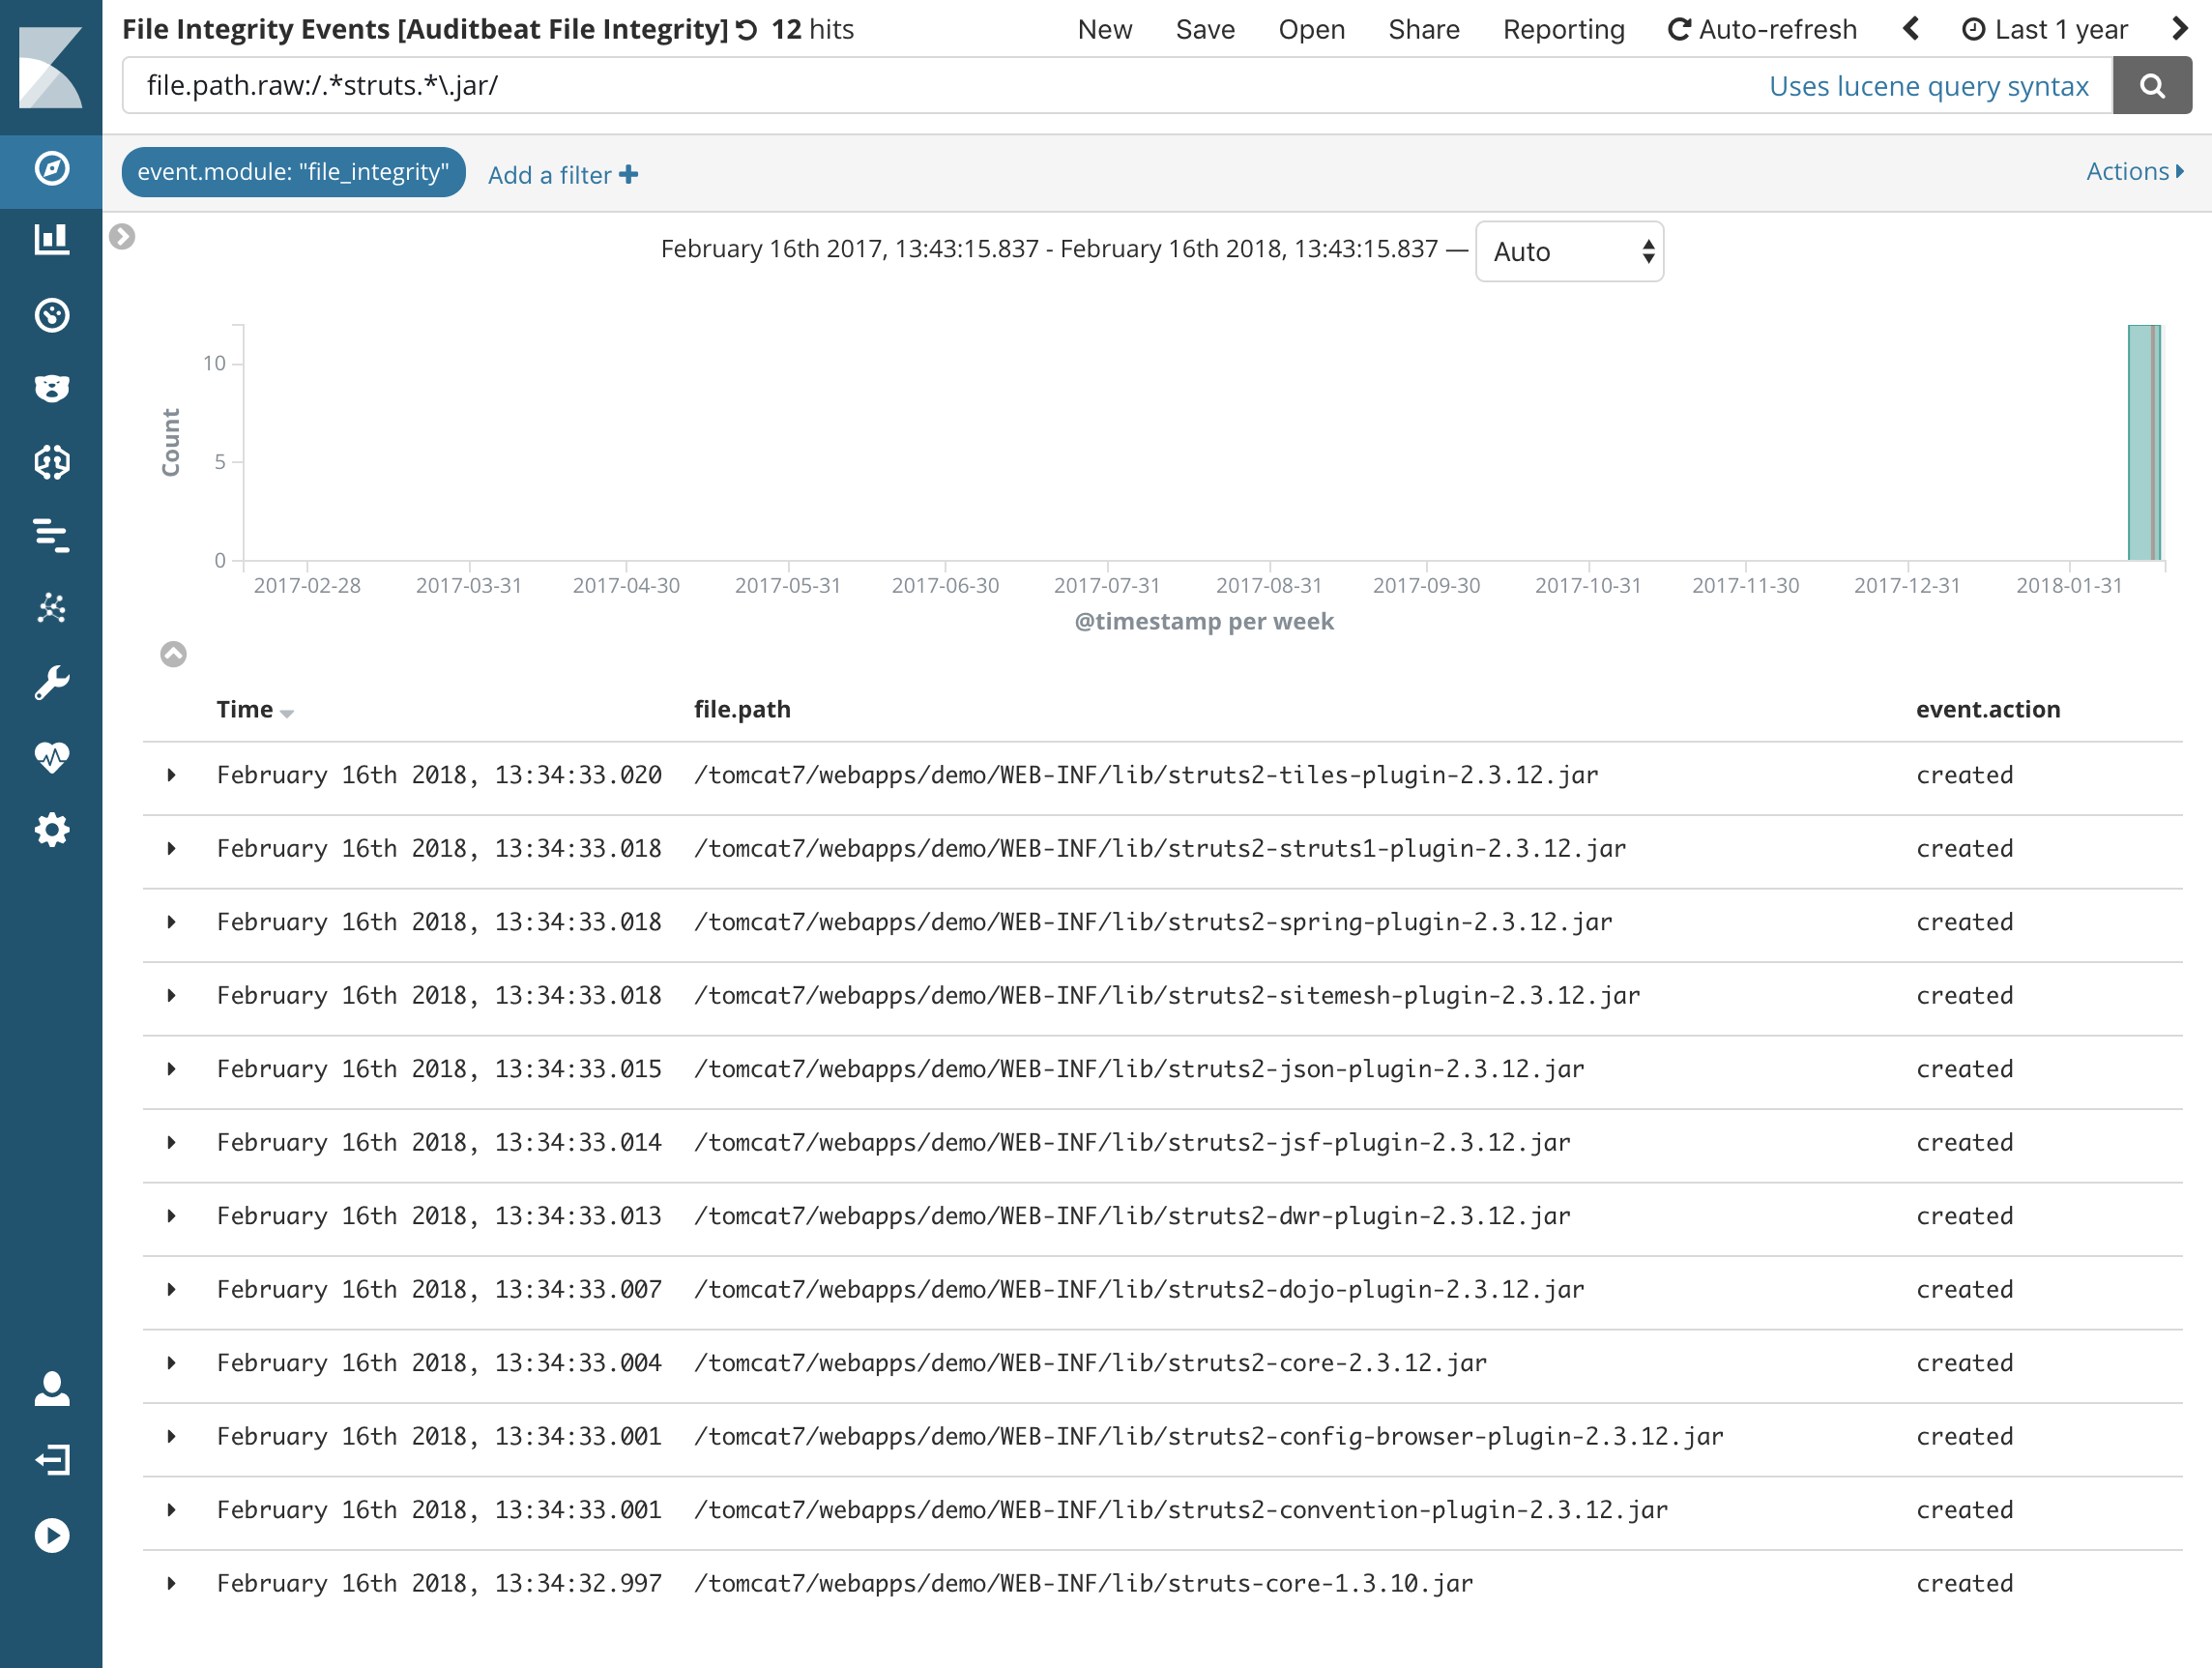Open Management gear icon in sidebar

[51, 830]
